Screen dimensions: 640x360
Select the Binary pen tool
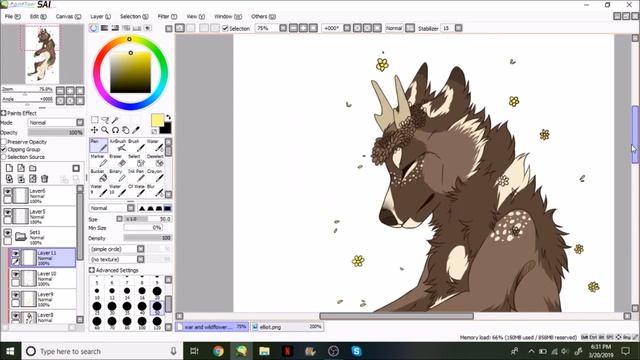(x=118, y=176)
